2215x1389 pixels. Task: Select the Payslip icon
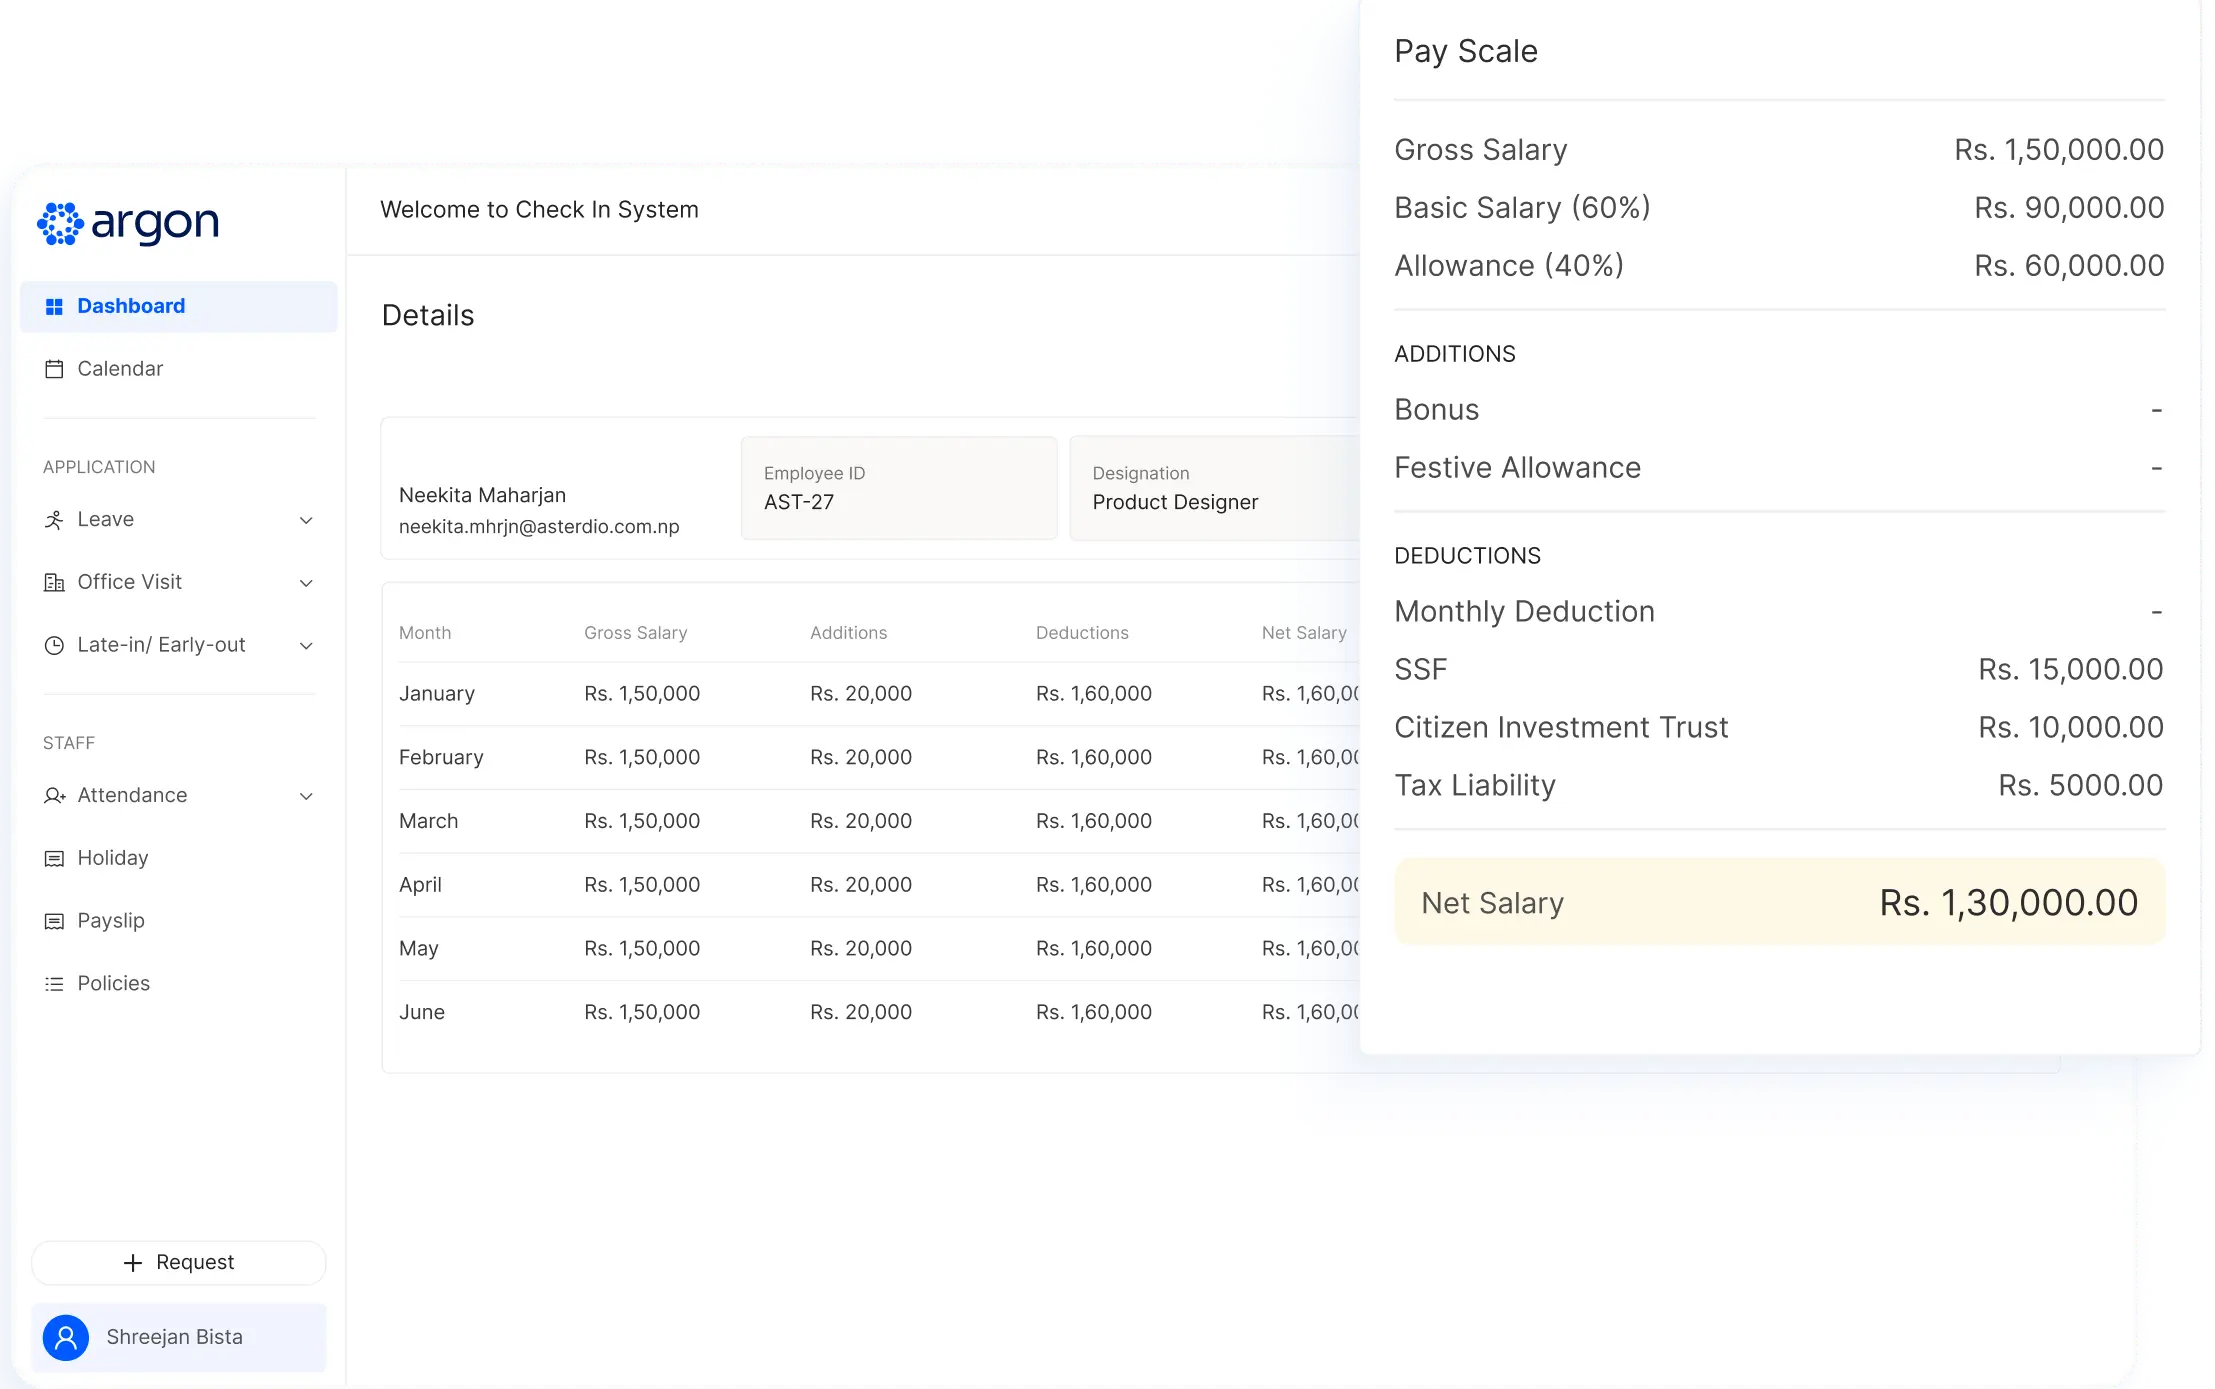coord(56,920)
